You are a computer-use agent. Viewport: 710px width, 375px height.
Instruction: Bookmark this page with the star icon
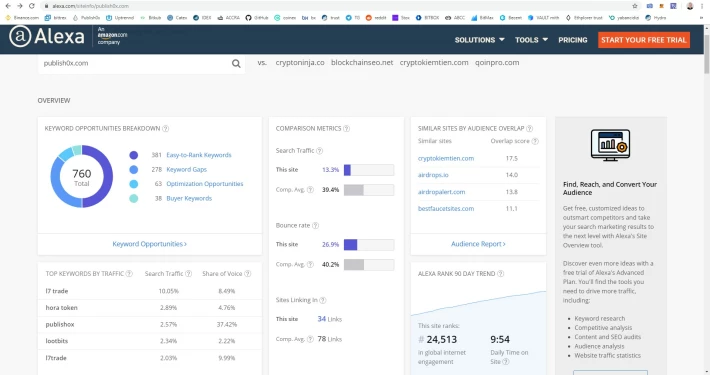coord(635,6)
